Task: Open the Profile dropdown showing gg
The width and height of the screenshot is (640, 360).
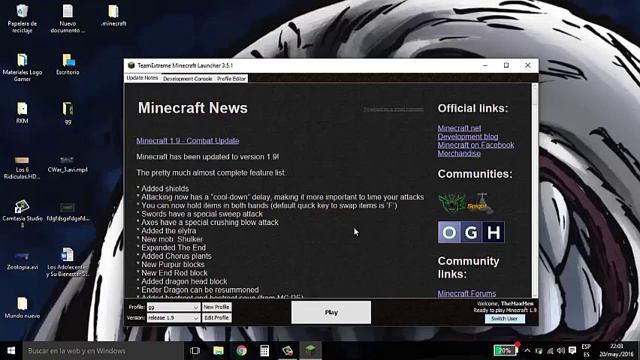Action: click(173, 307)
